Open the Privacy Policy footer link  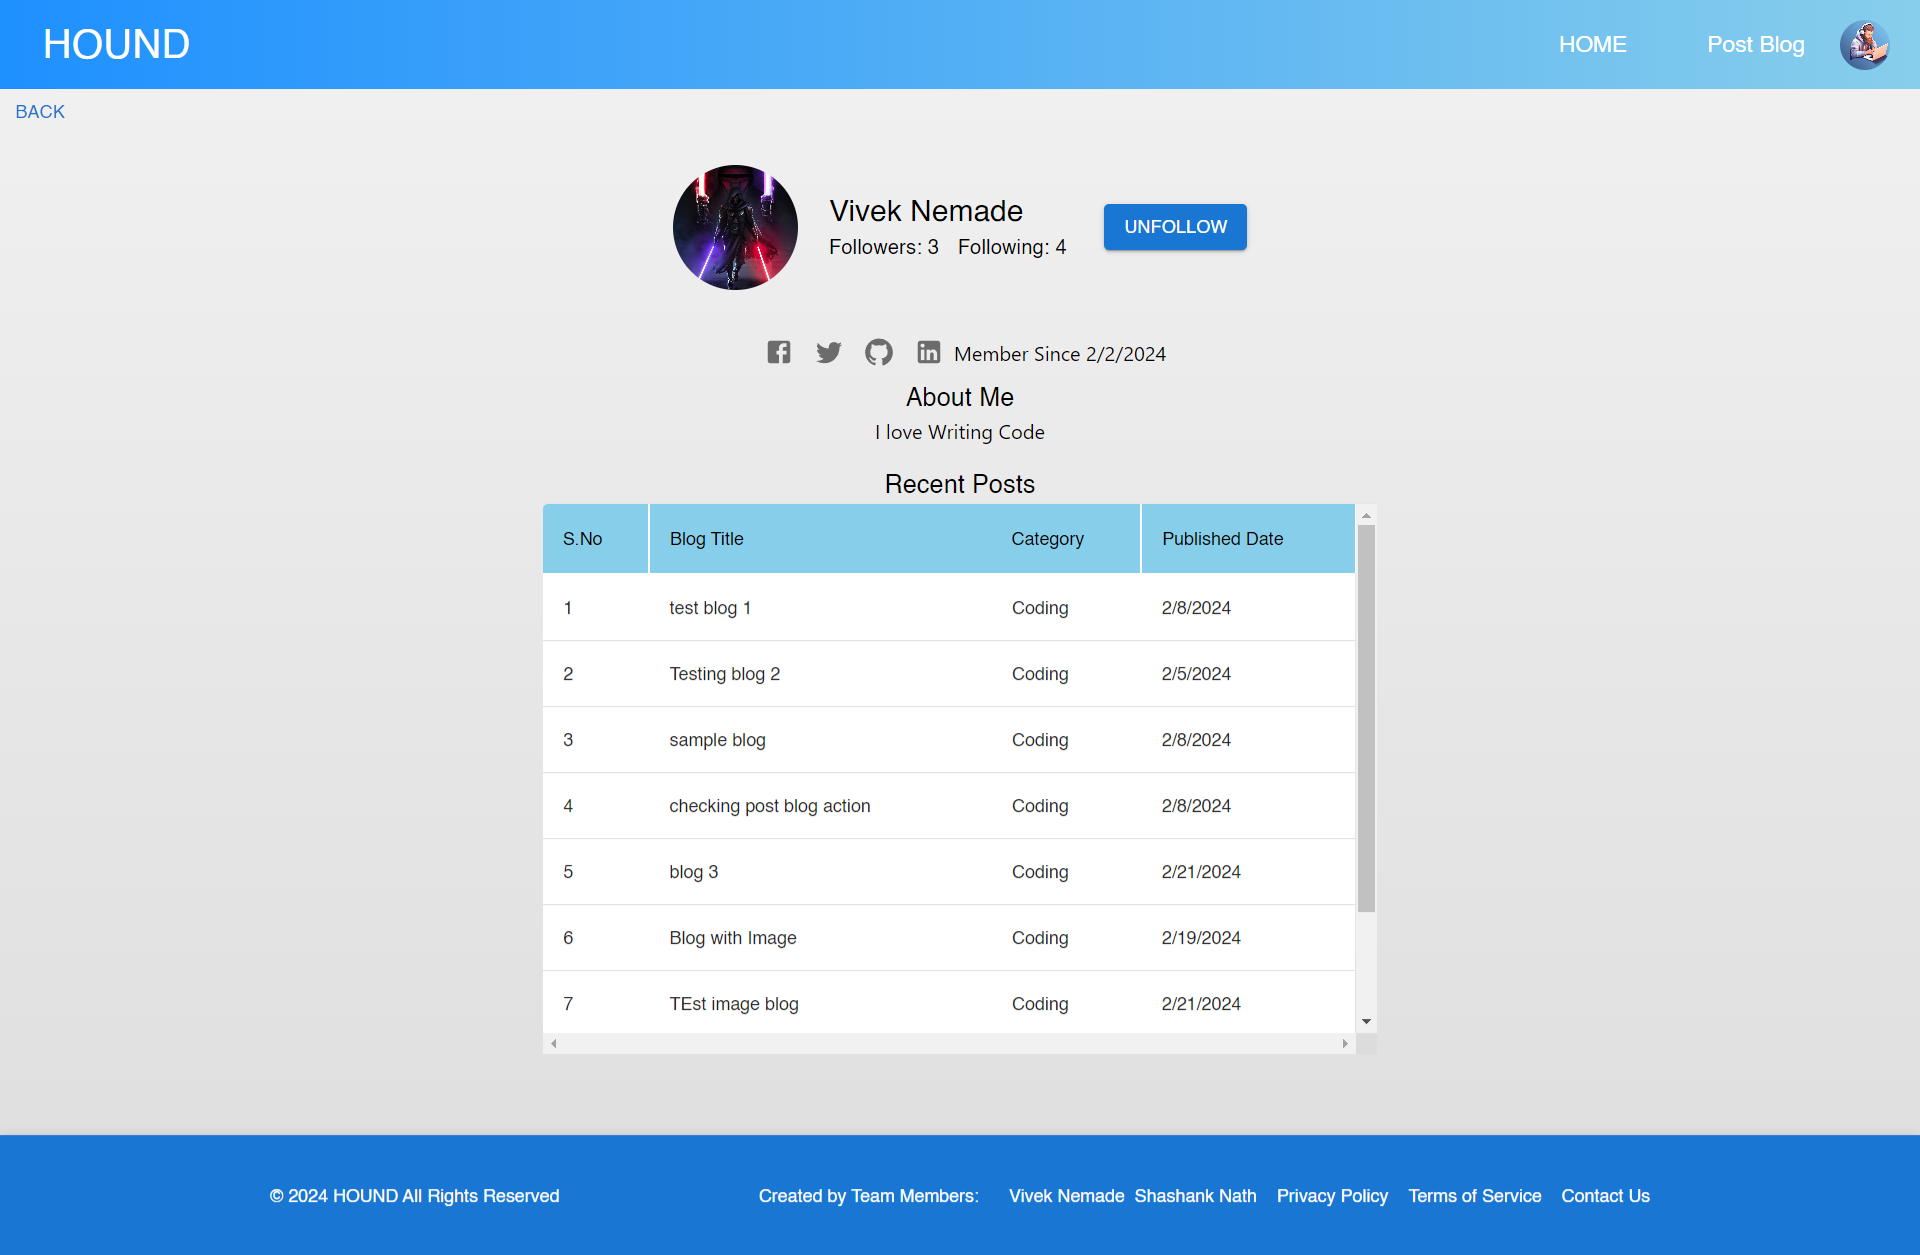pyautogui.click(x=1332, y=1196)
